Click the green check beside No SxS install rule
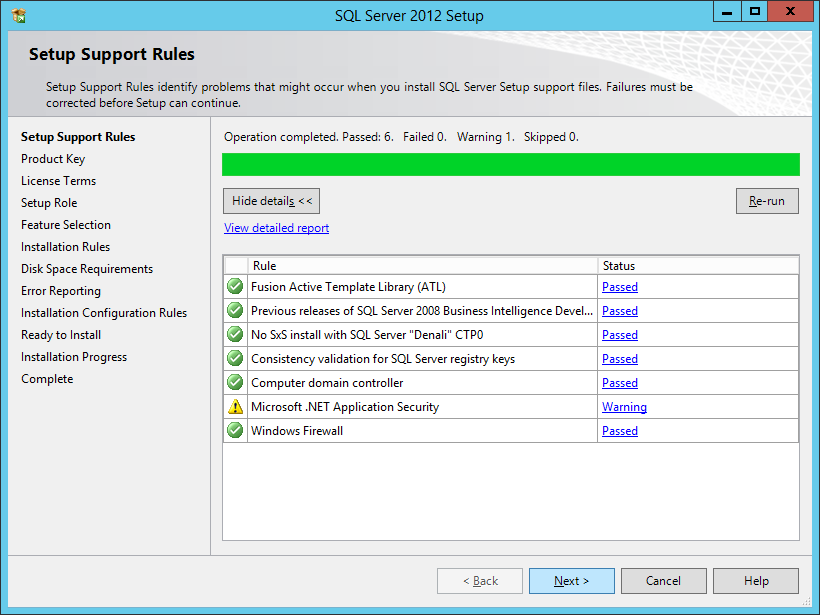 (234, 334)
